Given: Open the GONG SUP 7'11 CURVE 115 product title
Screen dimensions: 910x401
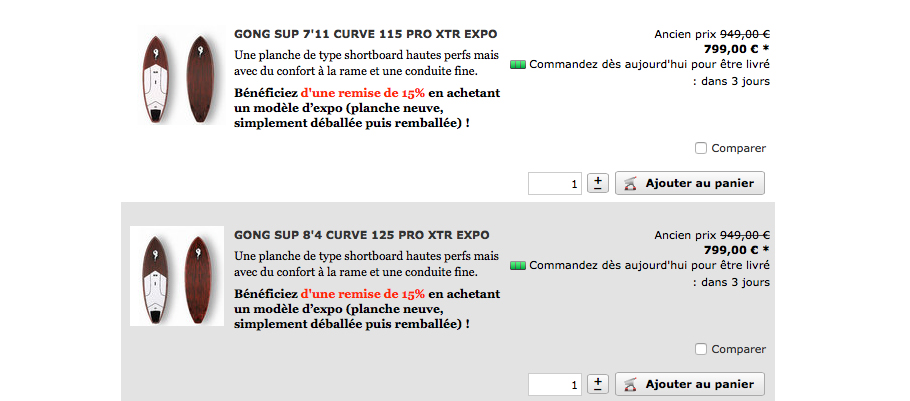Looking at the screenshot, I should [x=365, y=34].
